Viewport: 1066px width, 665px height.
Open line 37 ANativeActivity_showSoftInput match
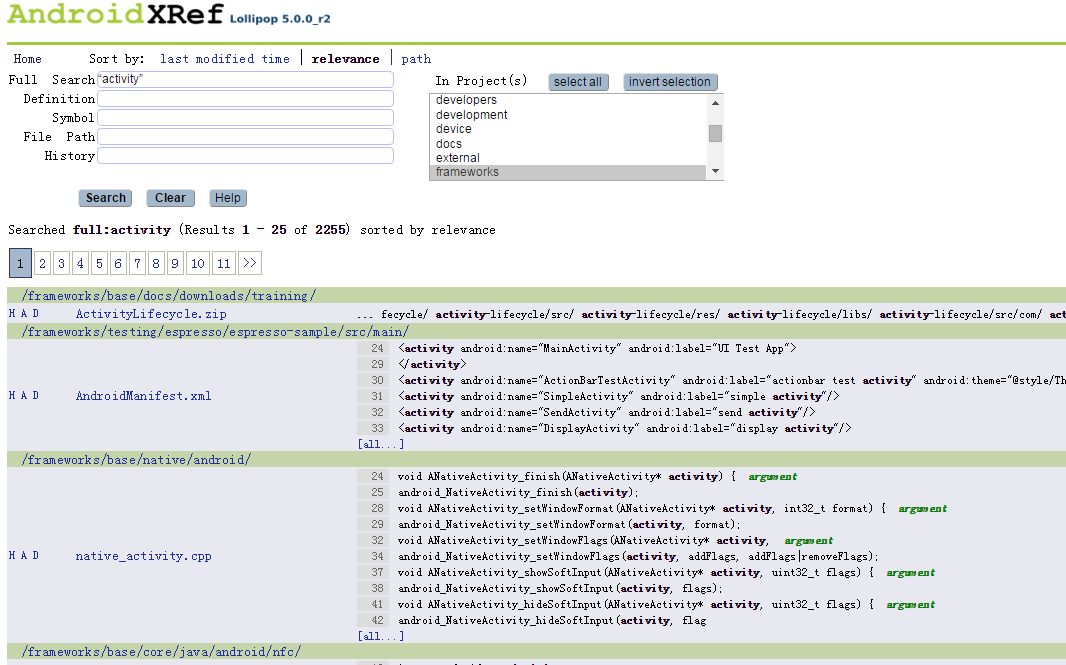point(636,573)
